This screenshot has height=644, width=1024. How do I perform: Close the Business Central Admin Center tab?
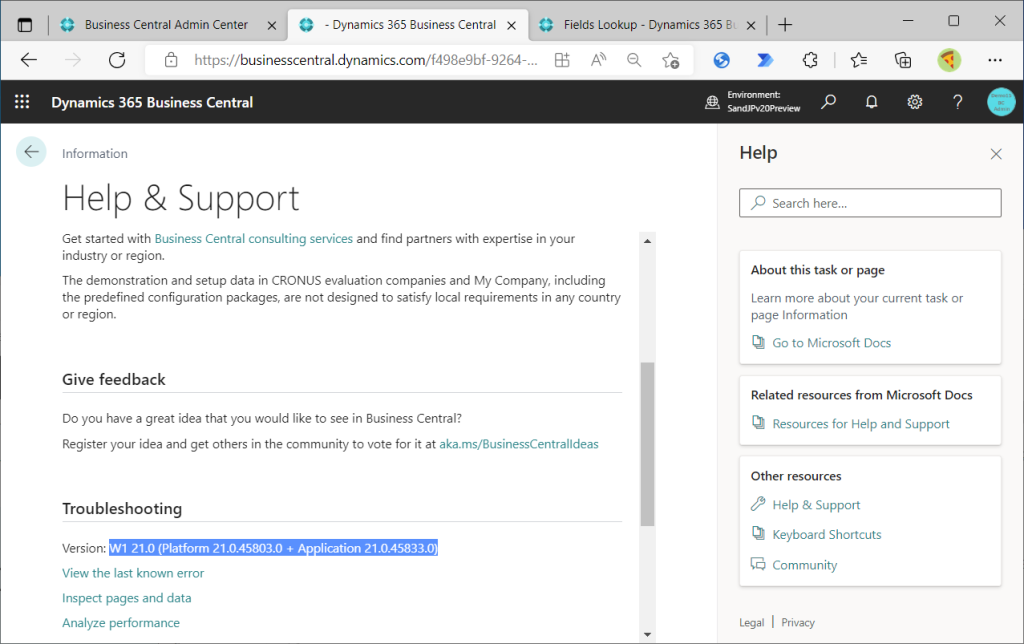272,25
